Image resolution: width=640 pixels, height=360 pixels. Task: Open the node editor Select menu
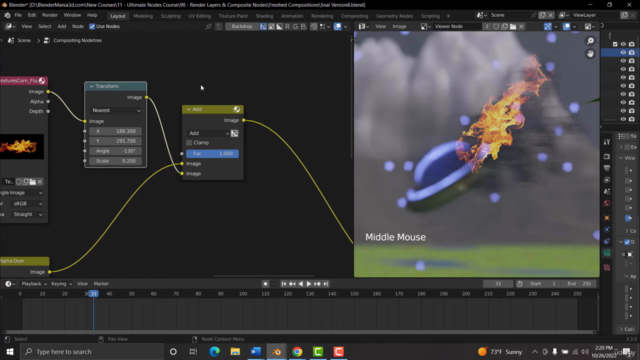point(44,27)
